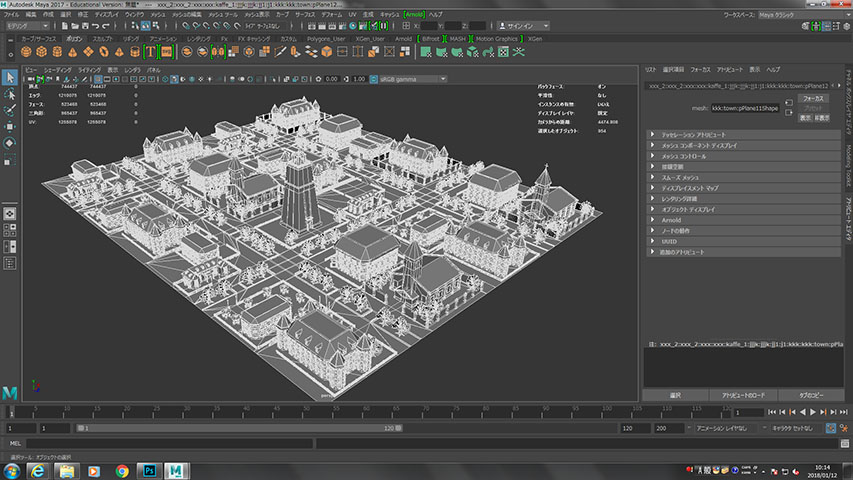Viewport: 853px width, 480px height.
Task: Launch Google Chrome from the taskbar
Action: pos(122,469)
